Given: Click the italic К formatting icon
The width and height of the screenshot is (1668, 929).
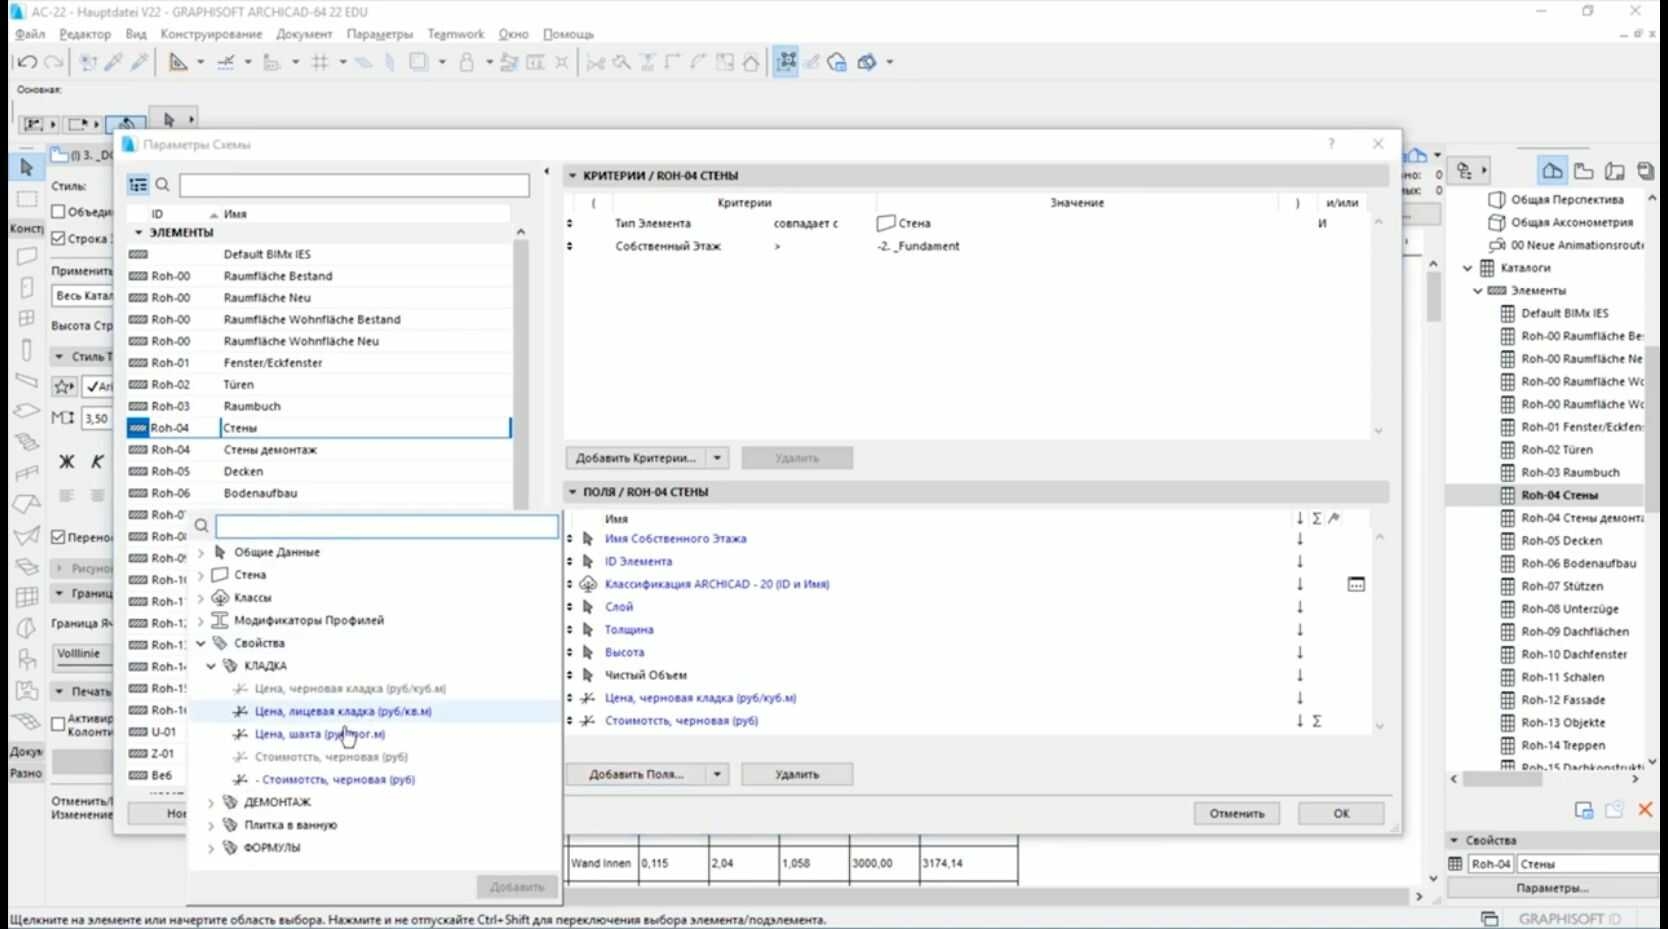Looking at the screenshot, I should point(97,461).
